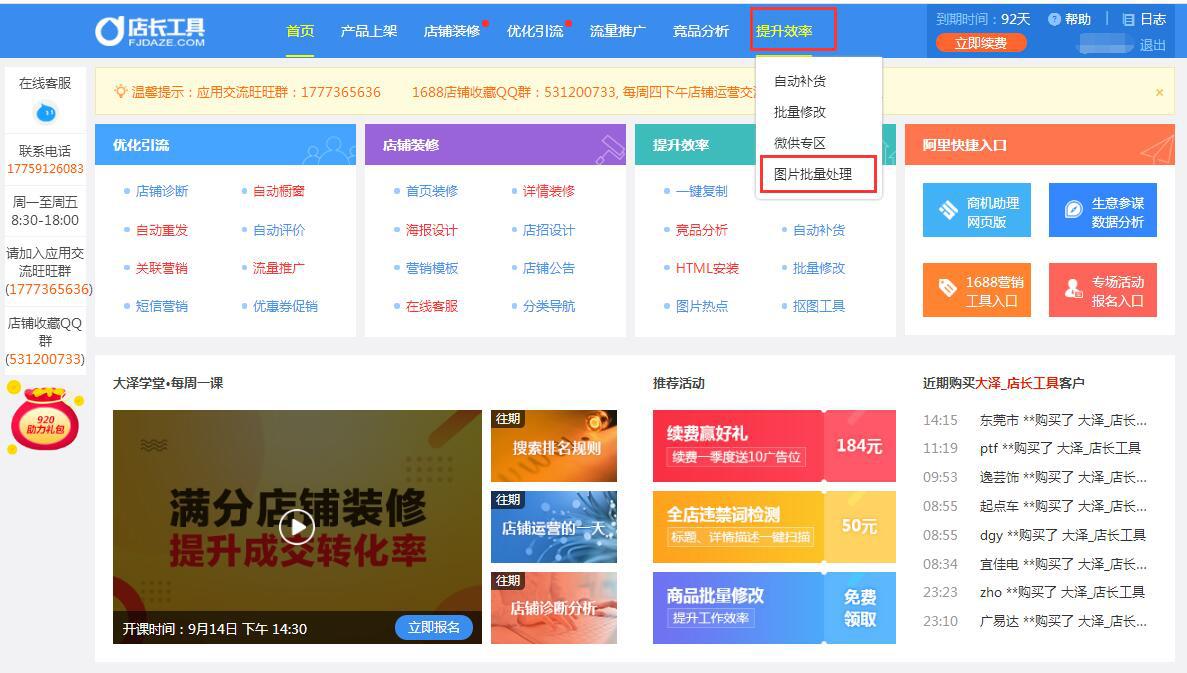Open the 自动评价 link

pos(279,230)
